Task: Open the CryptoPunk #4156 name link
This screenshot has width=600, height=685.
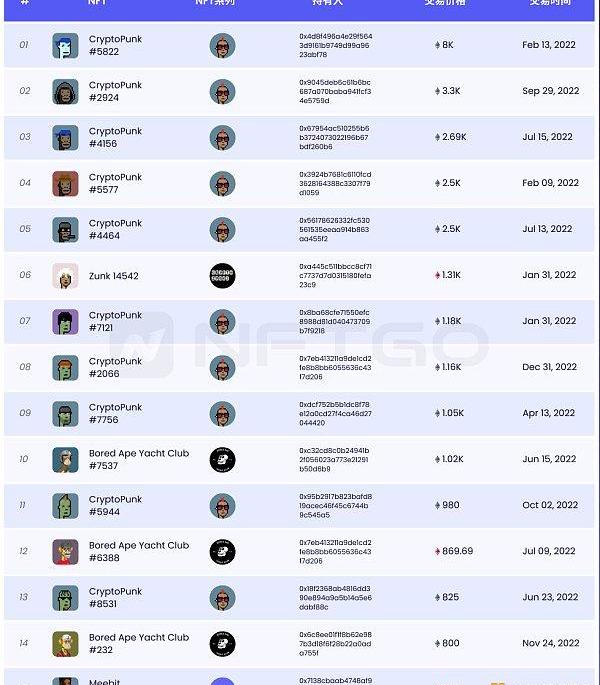Action: (x=115, y=138)
